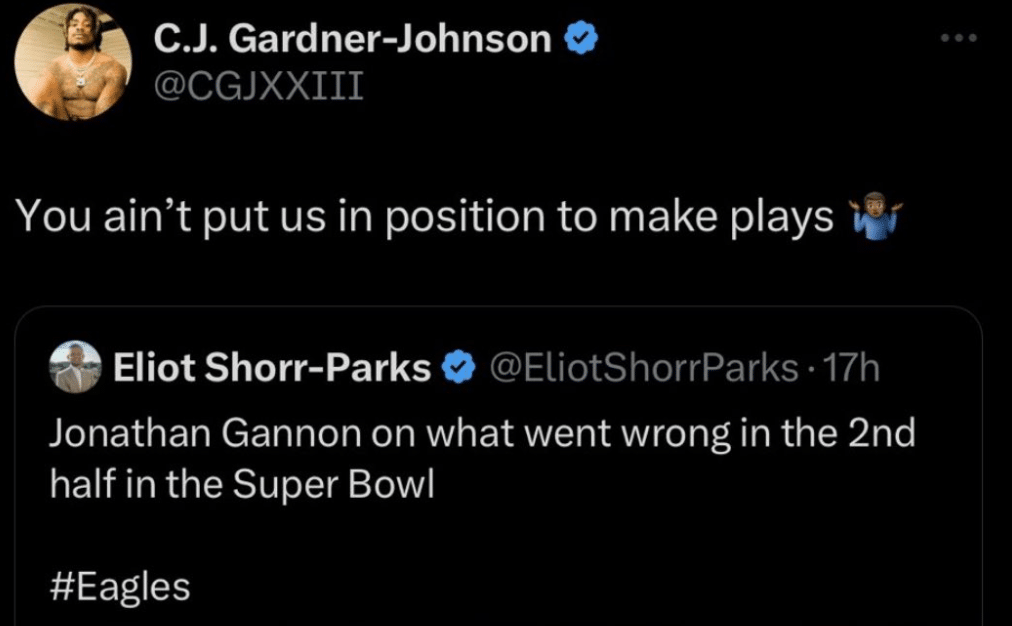Follow the #Eagles hashtag
The width and height of the screenshot is (1012, 626).
(x=119, y=586)
